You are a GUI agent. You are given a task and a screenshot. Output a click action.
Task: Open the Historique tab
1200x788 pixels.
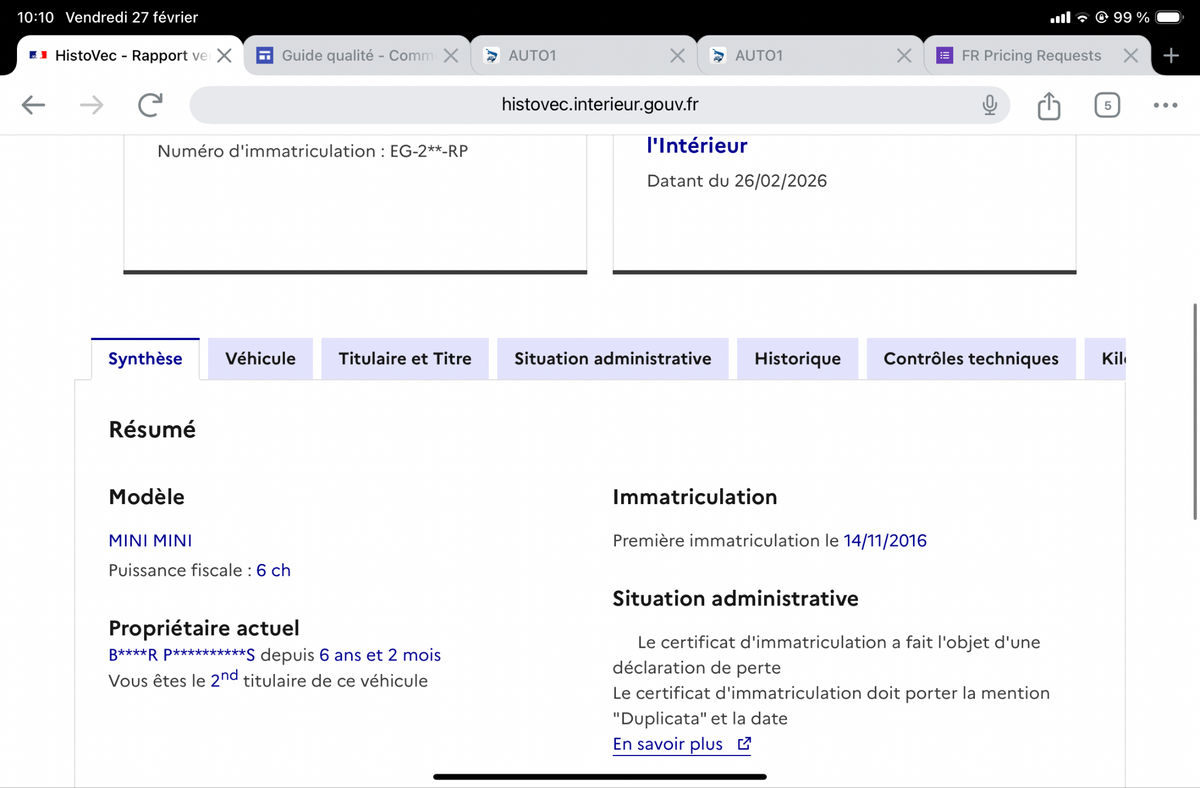[x=797, y=359]
